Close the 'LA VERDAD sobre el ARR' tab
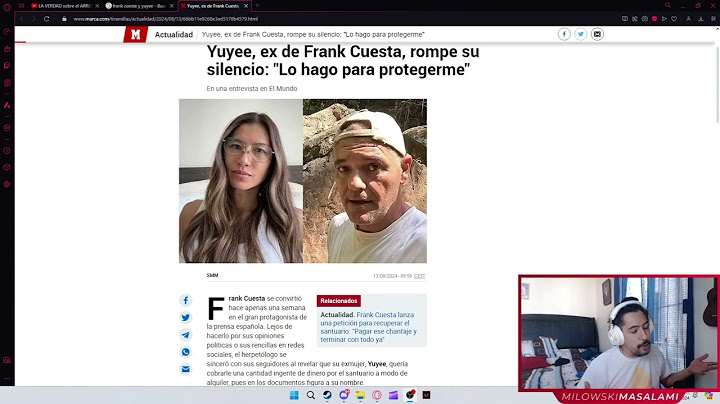The width and height of the screenshot is (720, 404). coord(97,6)
